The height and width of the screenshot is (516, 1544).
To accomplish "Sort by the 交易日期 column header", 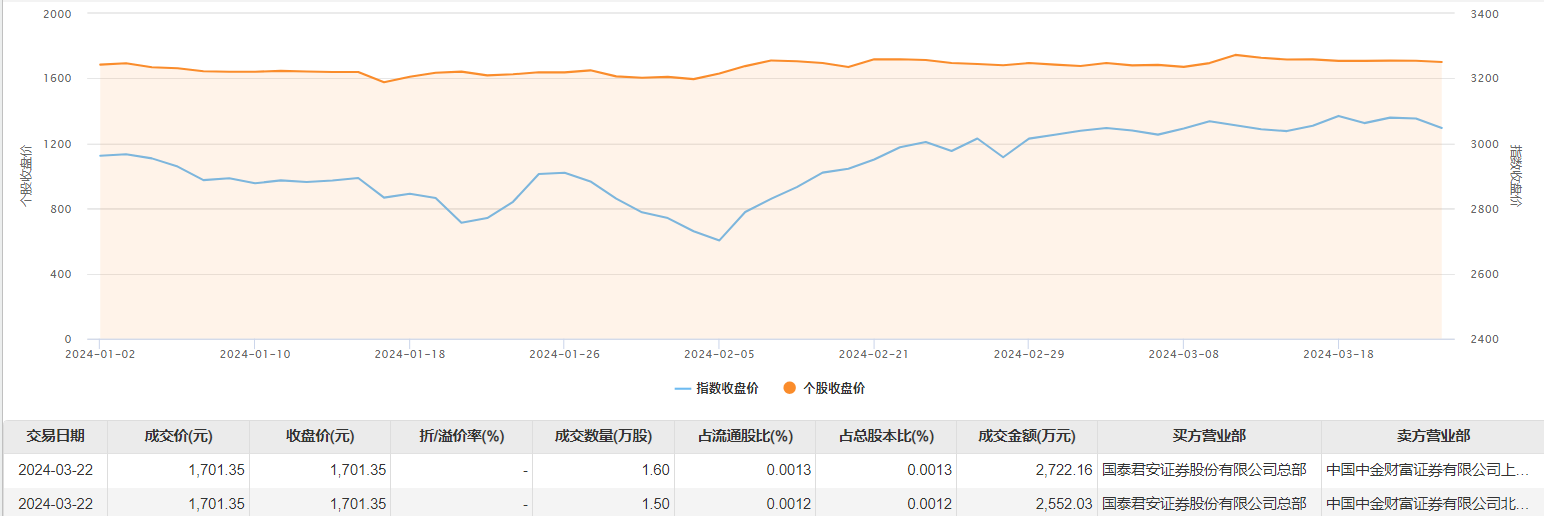I will [55, 436].
